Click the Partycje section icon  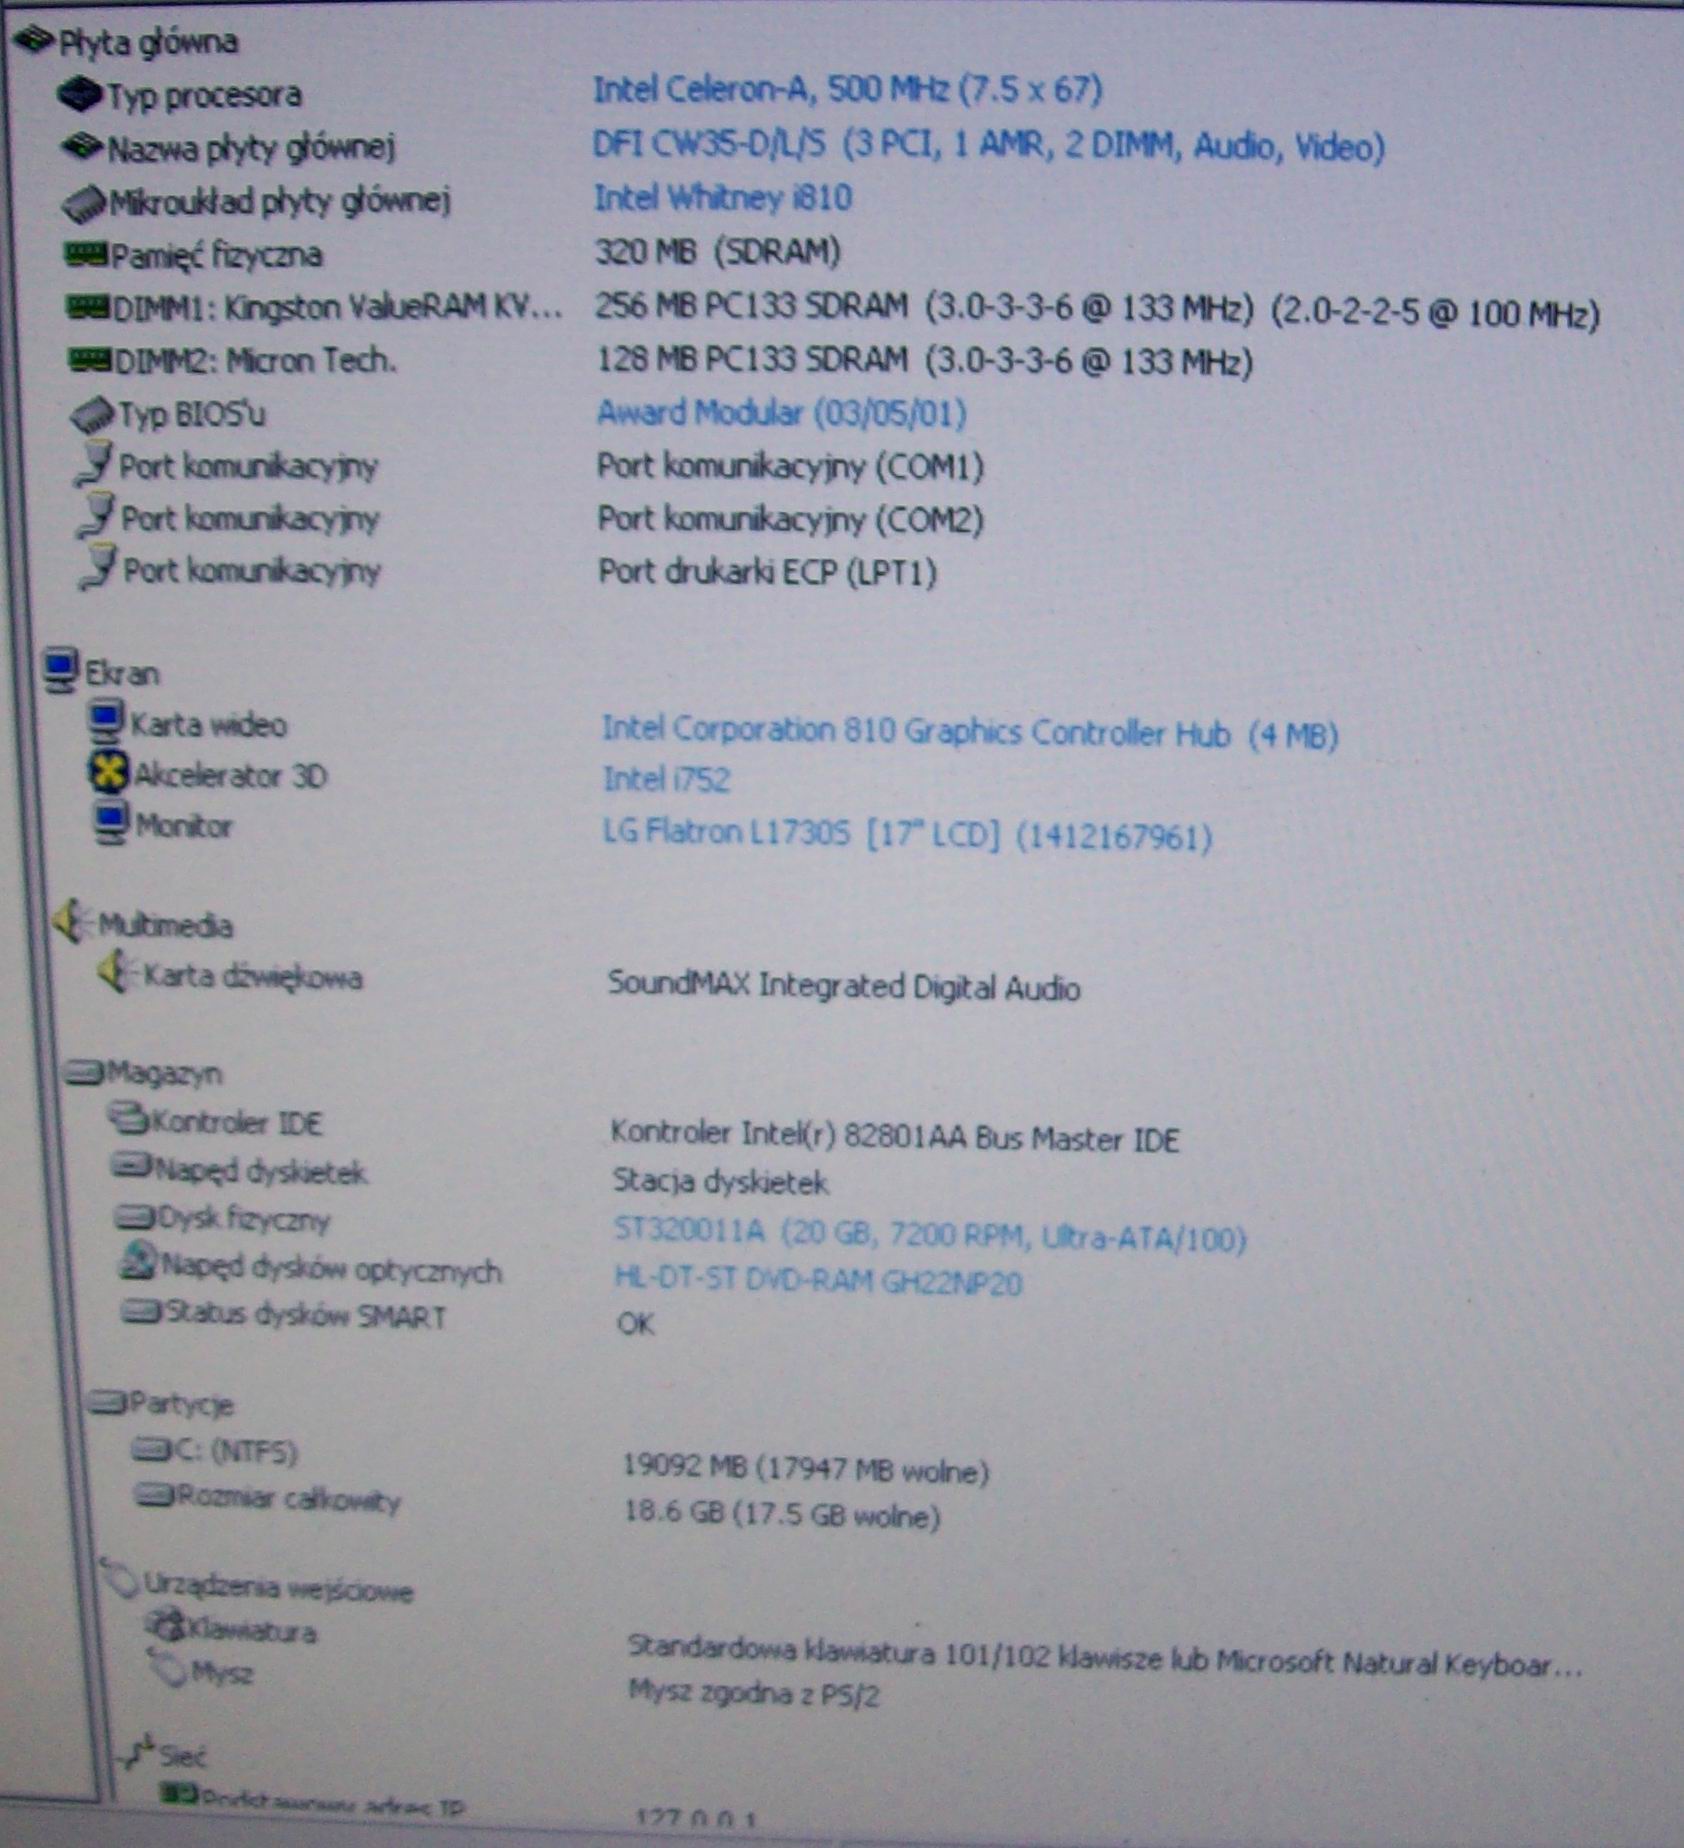(x=107, y=1402)
